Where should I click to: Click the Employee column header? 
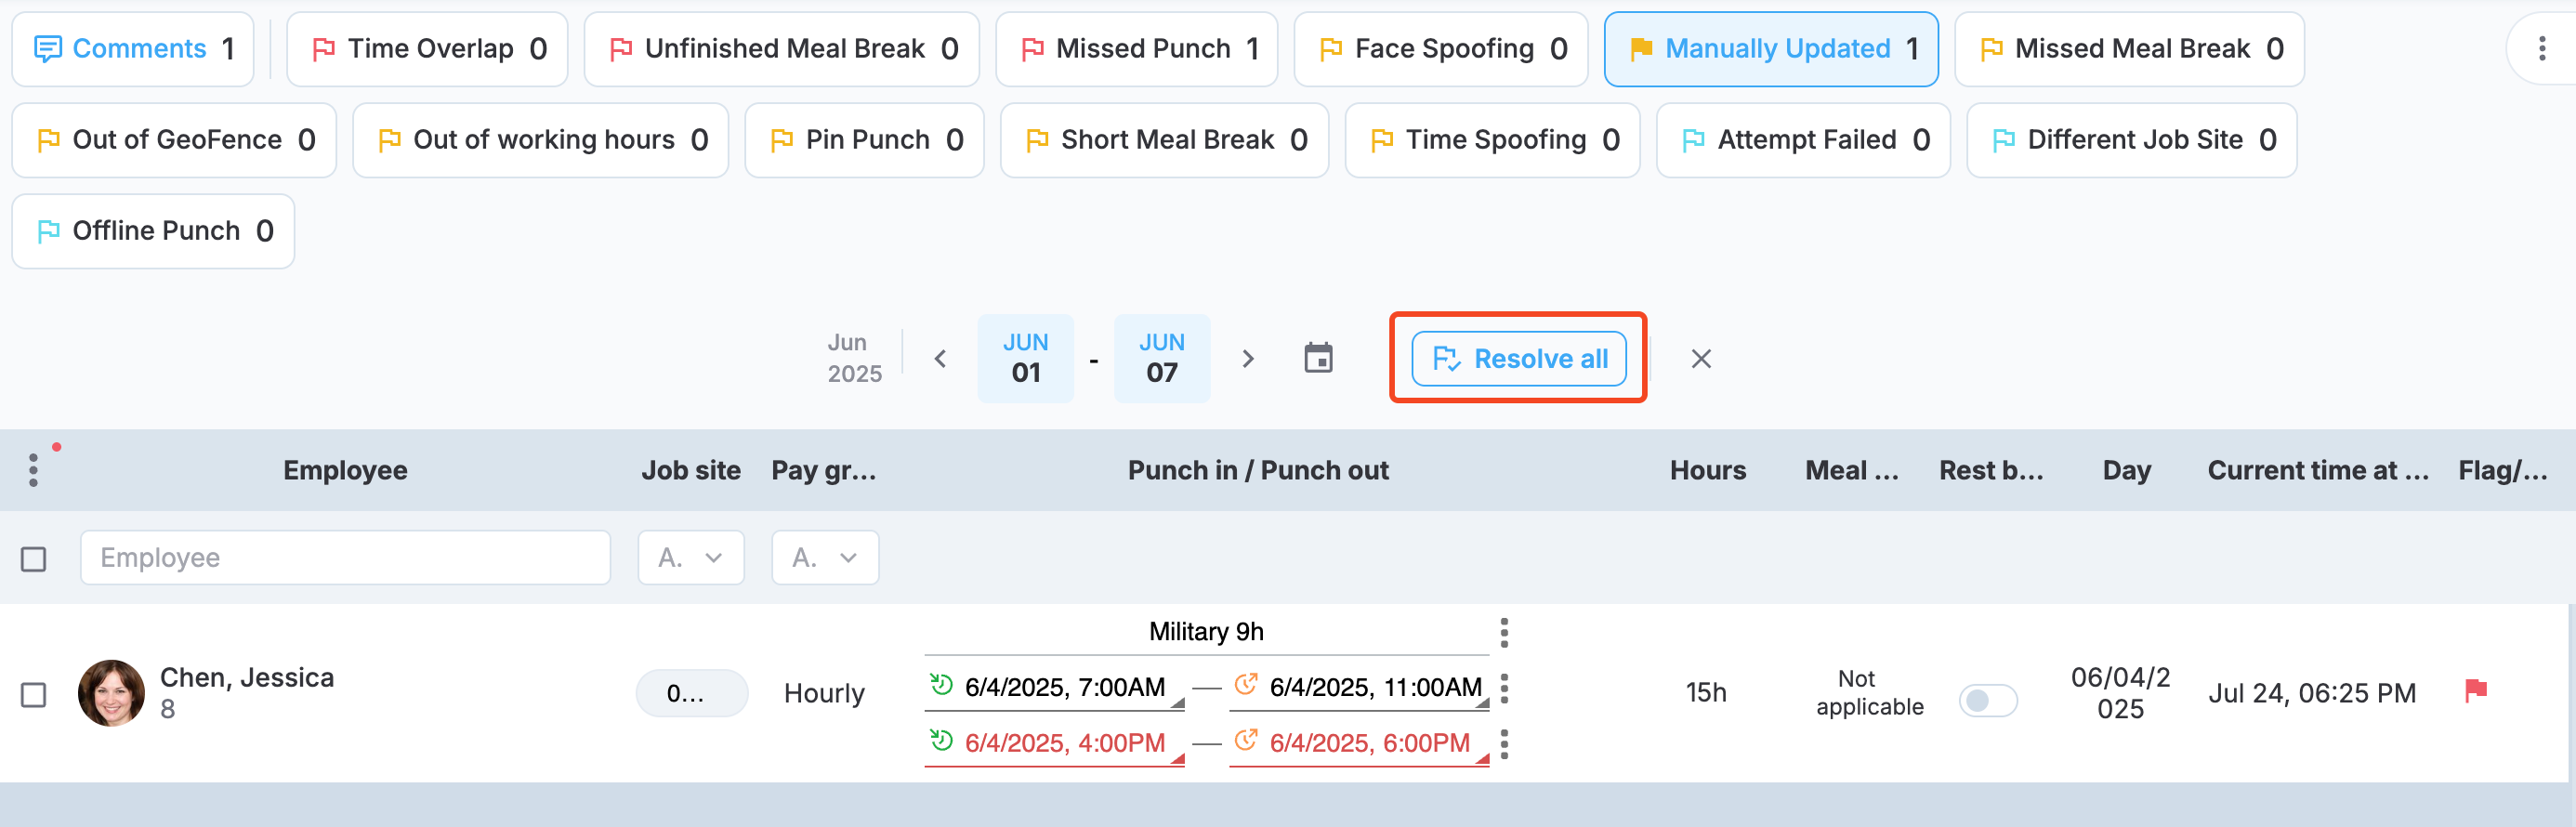pyautogui.click(x=345, y=470)
